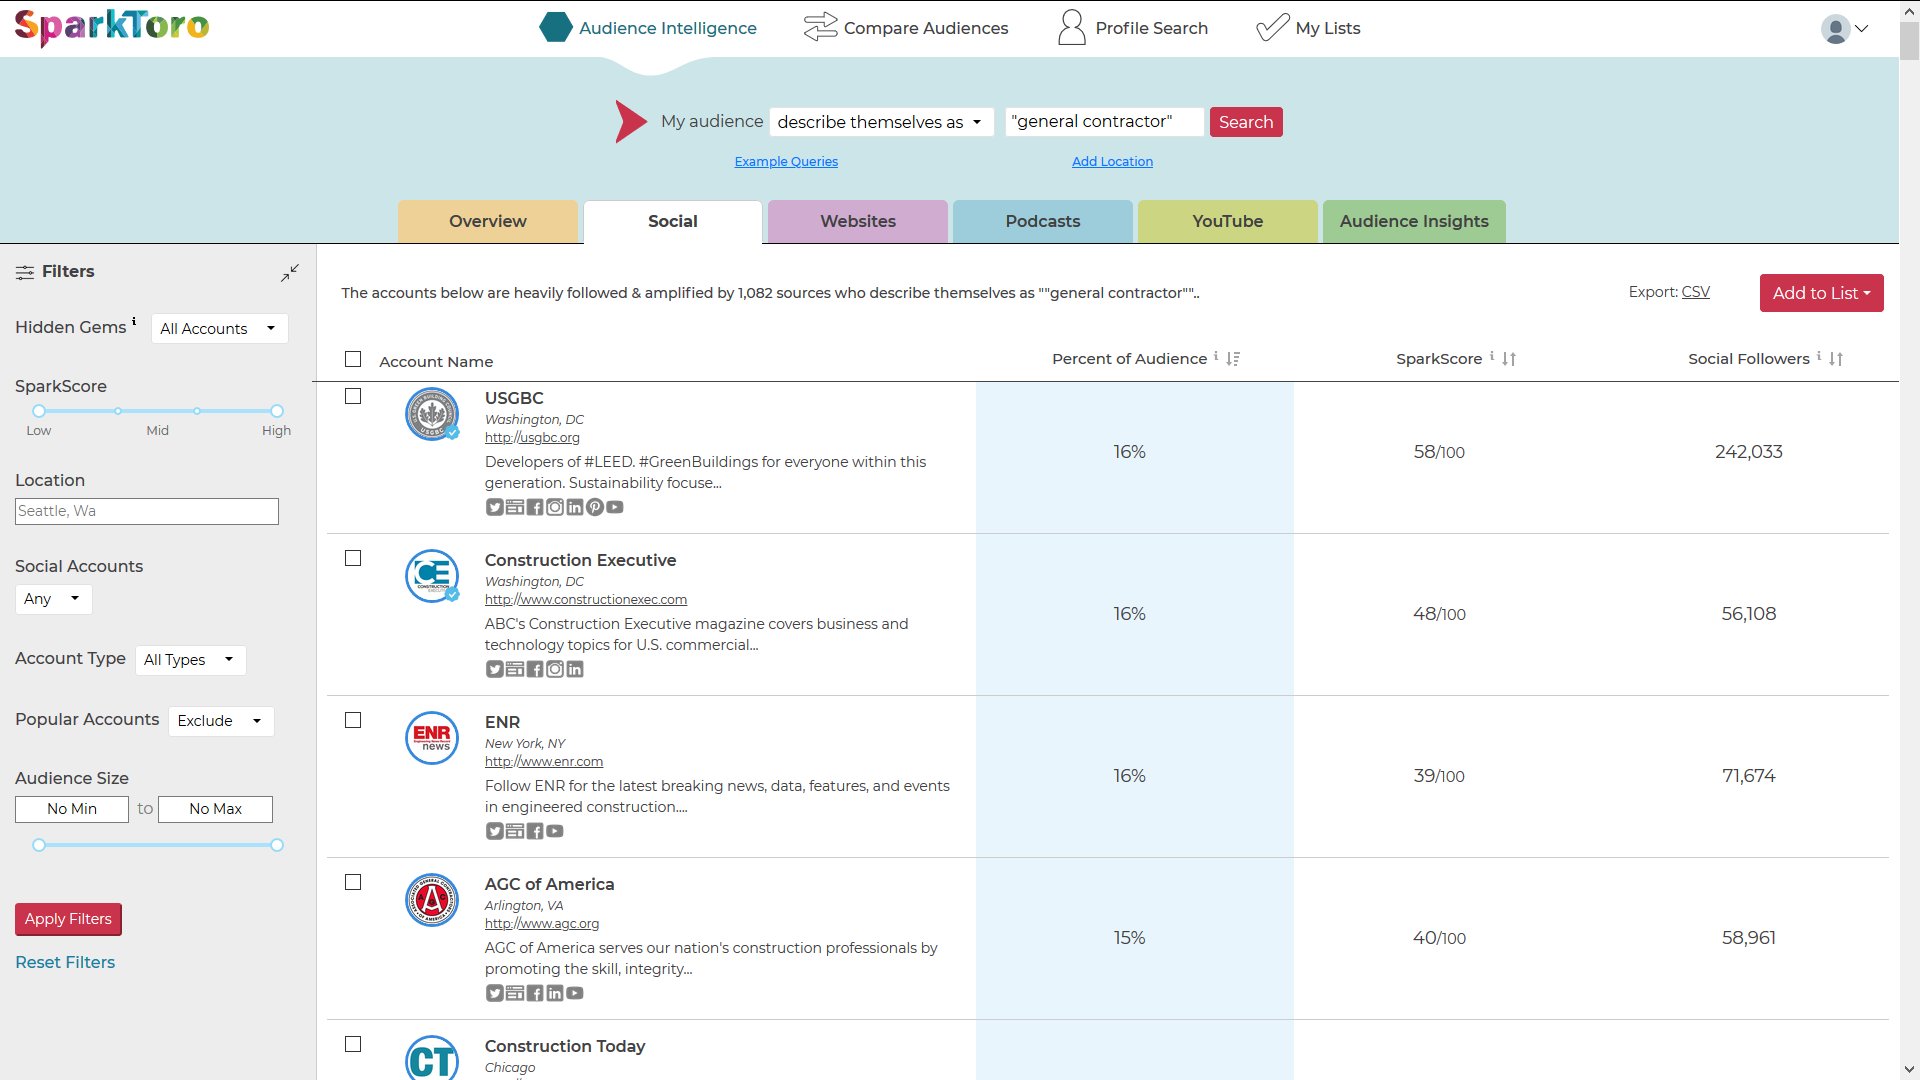The image size is (1920, 1080).
Task: Click the red Search button
Action: tap(1246, 122)
